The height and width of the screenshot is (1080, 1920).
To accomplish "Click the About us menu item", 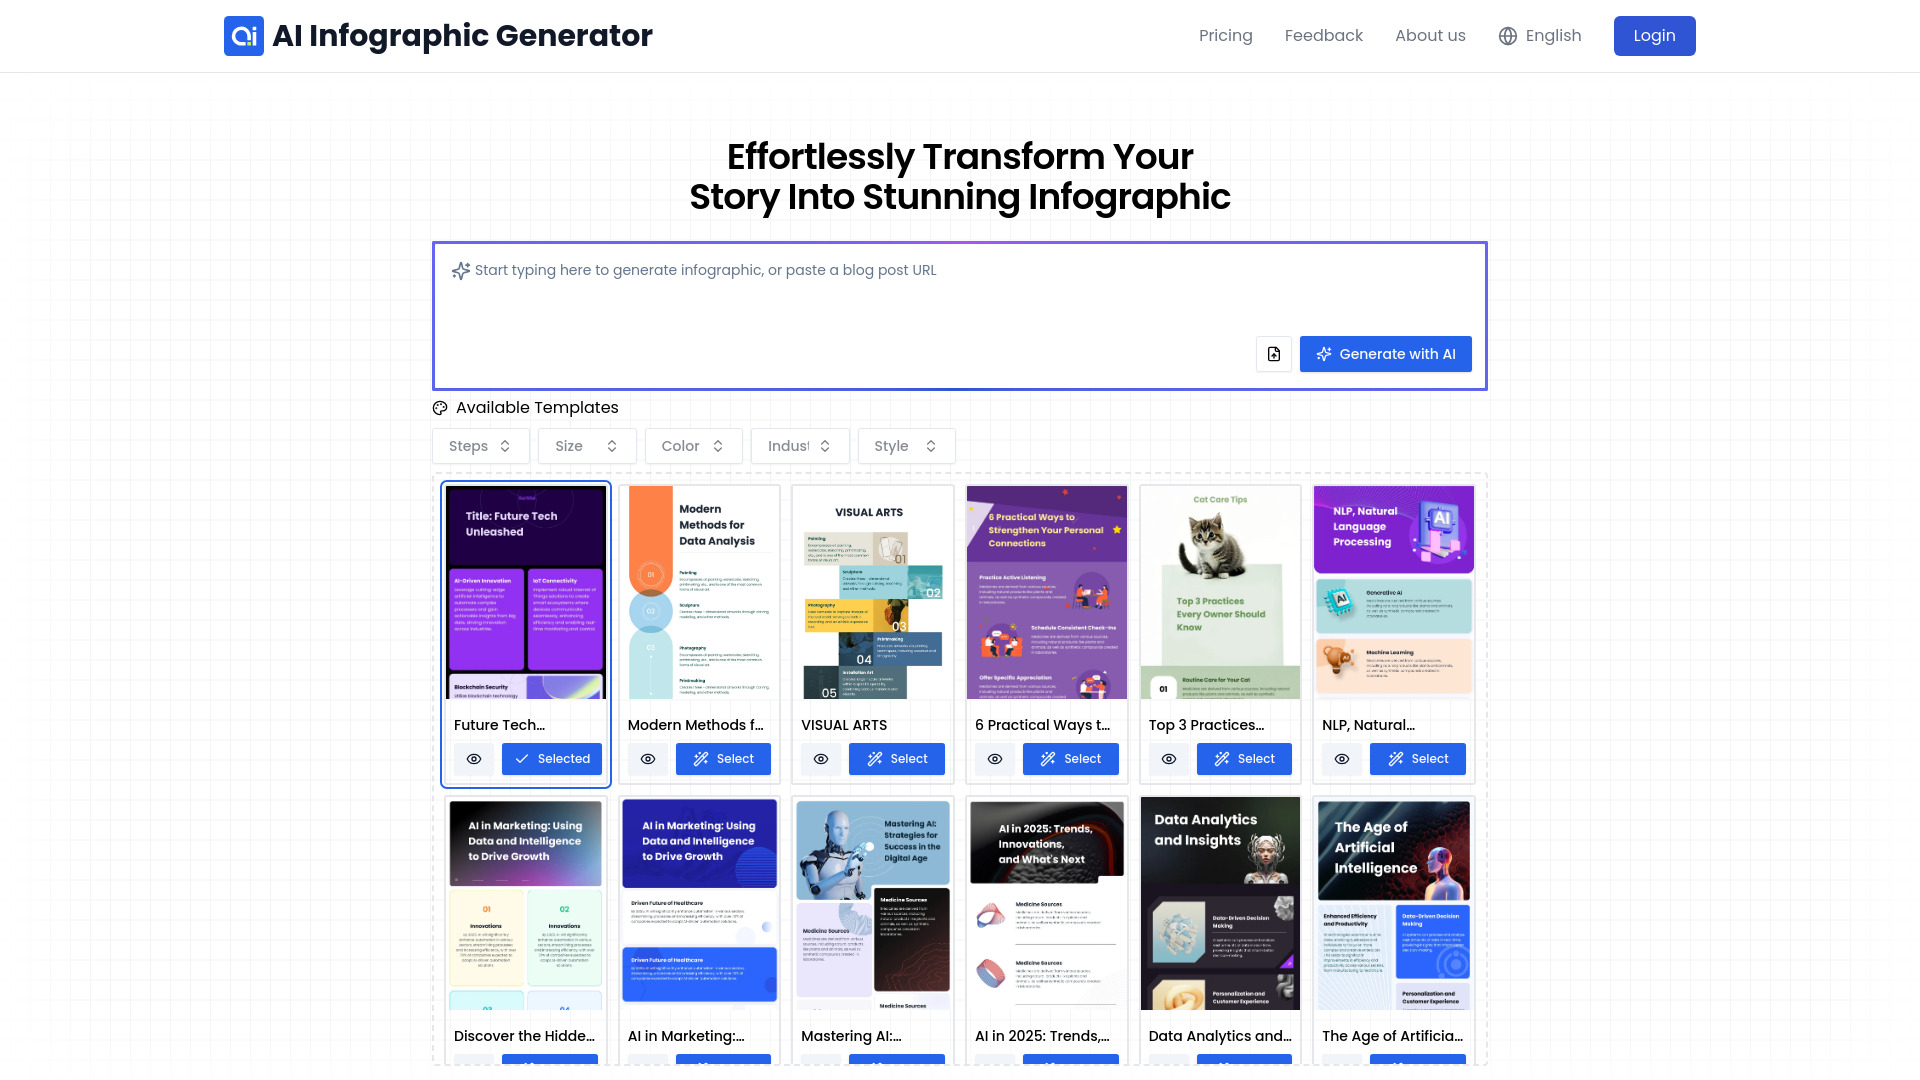I will [1429, 36].
